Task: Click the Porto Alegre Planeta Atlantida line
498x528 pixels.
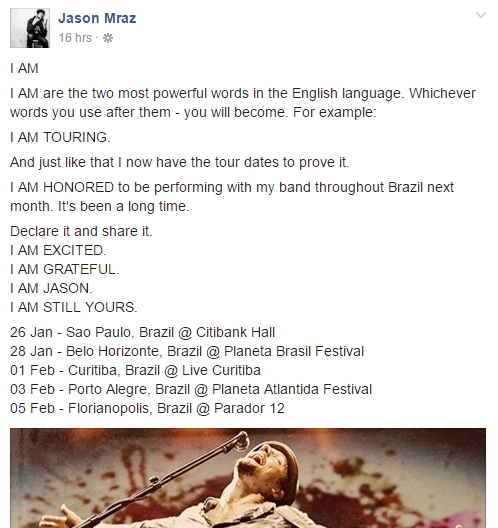Action: coord(191,389)
